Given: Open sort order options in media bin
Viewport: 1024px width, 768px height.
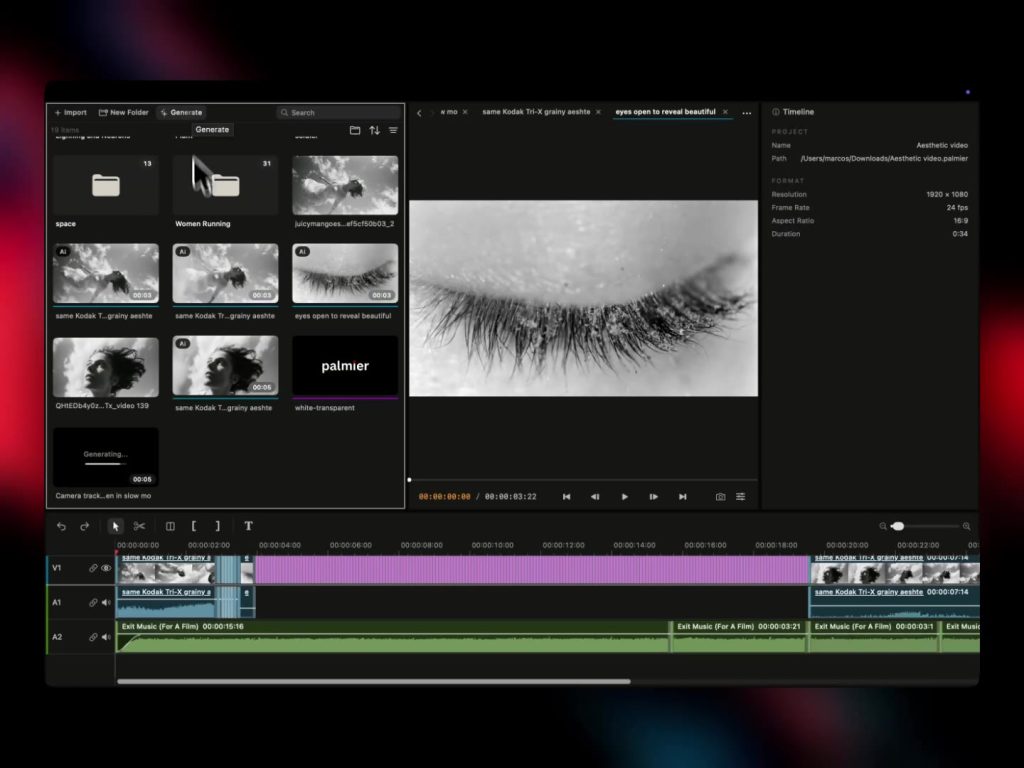Looking at the screenshot, I should click(x=374, y=130).
